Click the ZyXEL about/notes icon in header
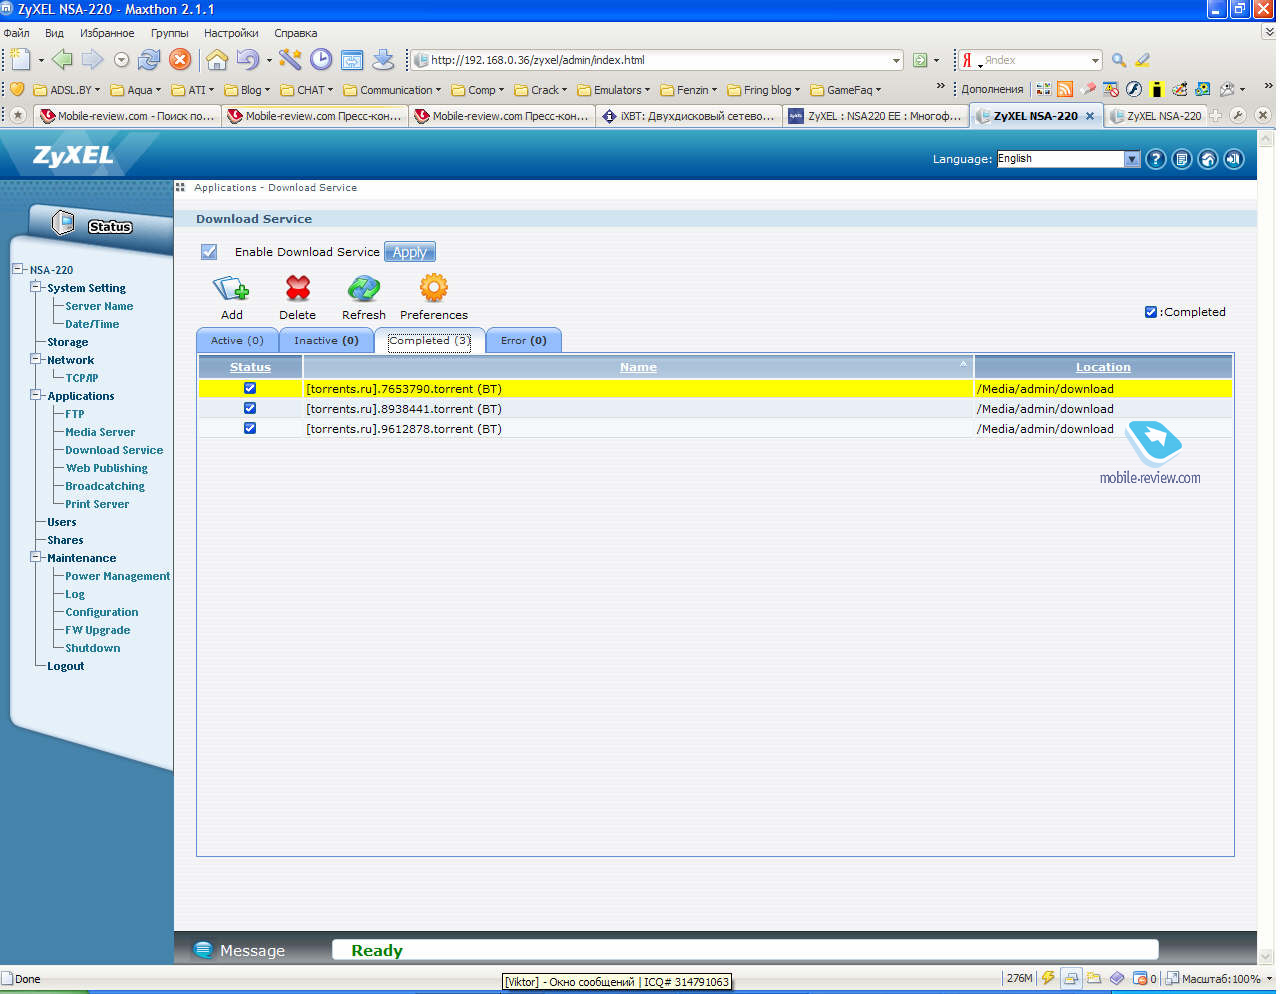Image resolution: width=1280 pixels, height=994 pixels. tap(1182, 159)
